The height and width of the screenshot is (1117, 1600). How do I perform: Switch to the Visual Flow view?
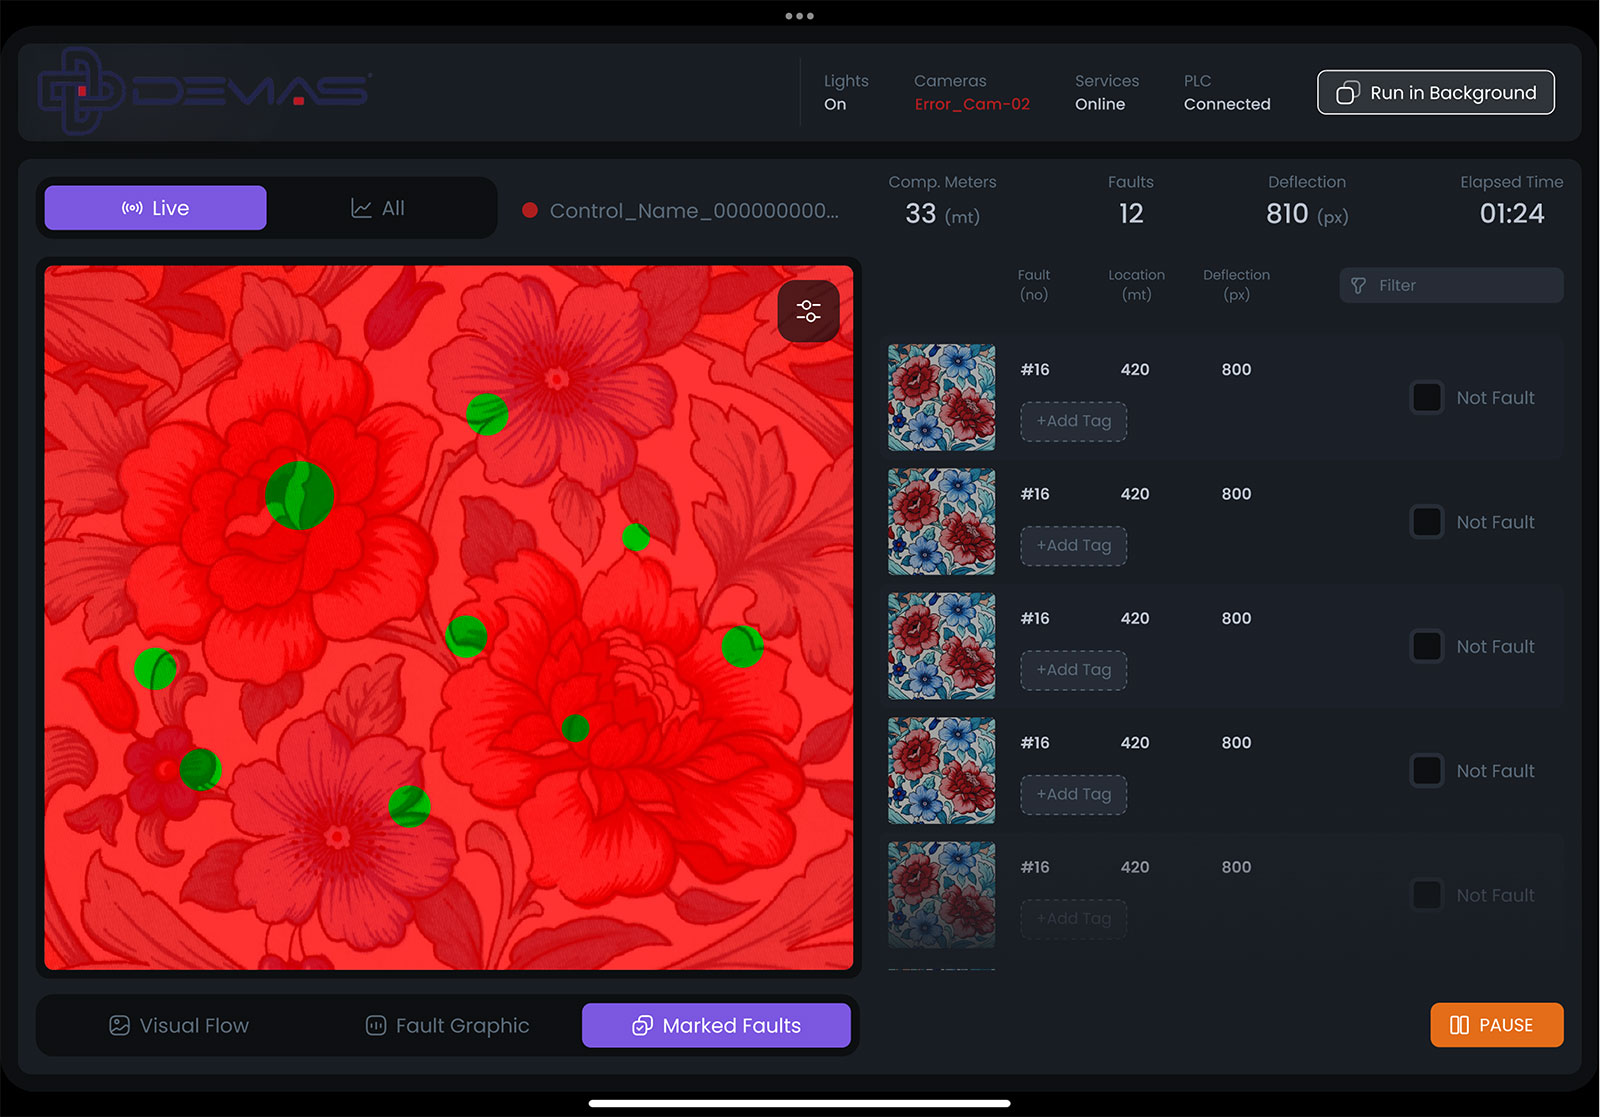[179, 1025]
